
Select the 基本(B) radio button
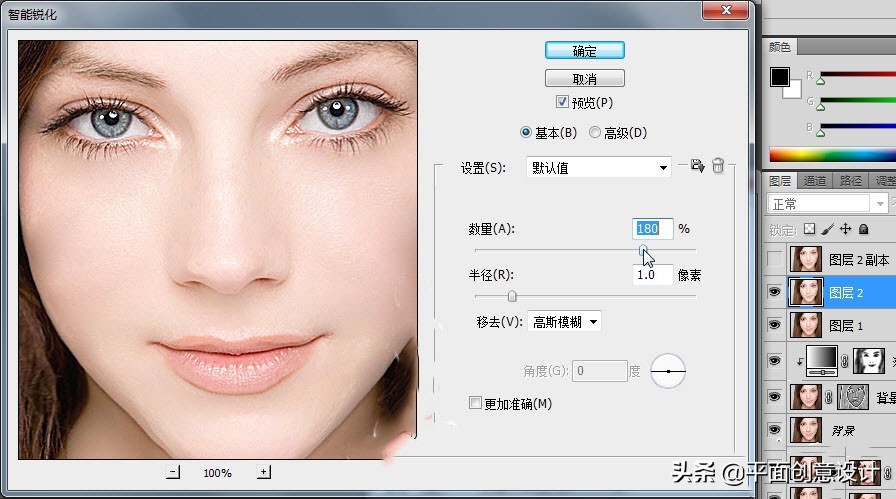click(526, 133)
